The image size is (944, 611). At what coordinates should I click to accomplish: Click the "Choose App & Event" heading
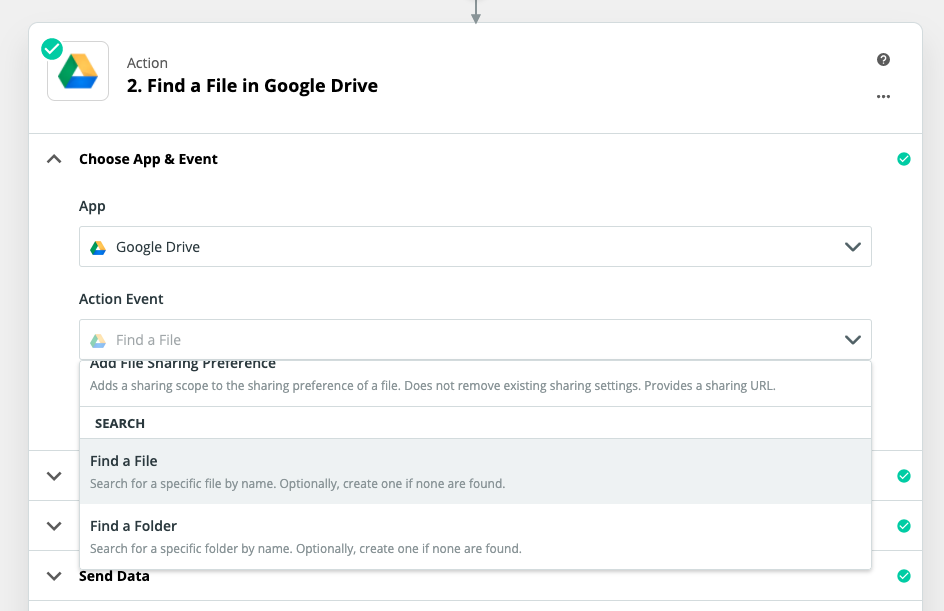click(x=148, y=159)
